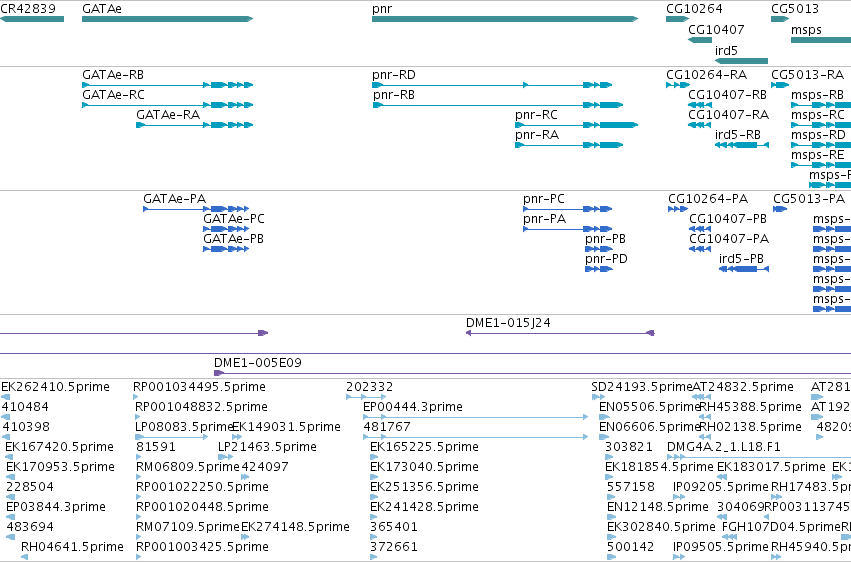Click transcript msps-RE
This screenshot has height=562, width=851.
coord(821,165)
